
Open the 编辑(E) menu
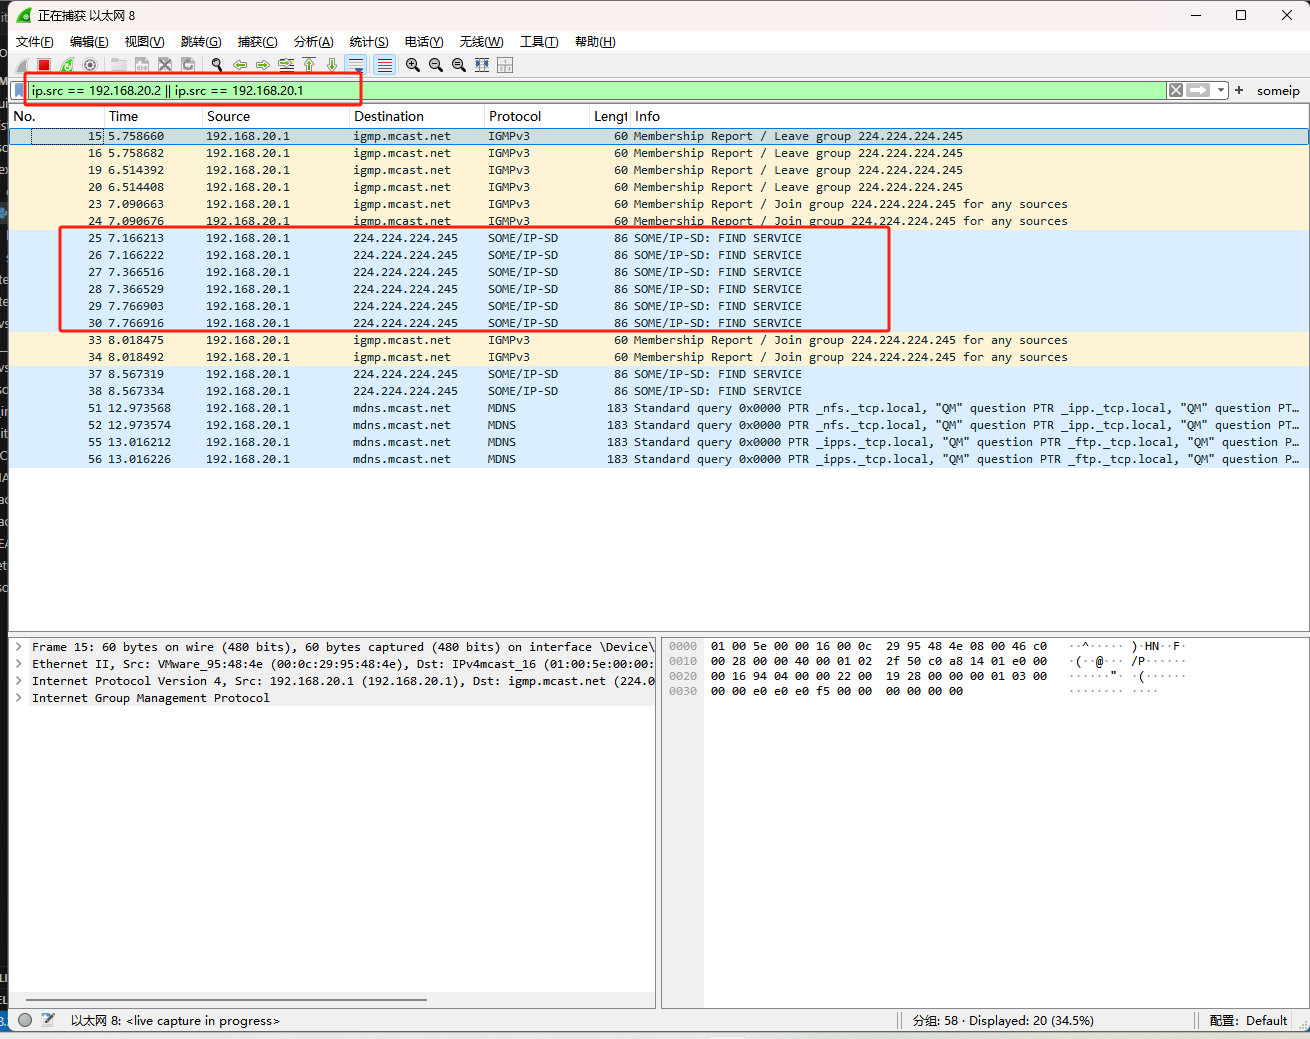click(x=89, y=42)
